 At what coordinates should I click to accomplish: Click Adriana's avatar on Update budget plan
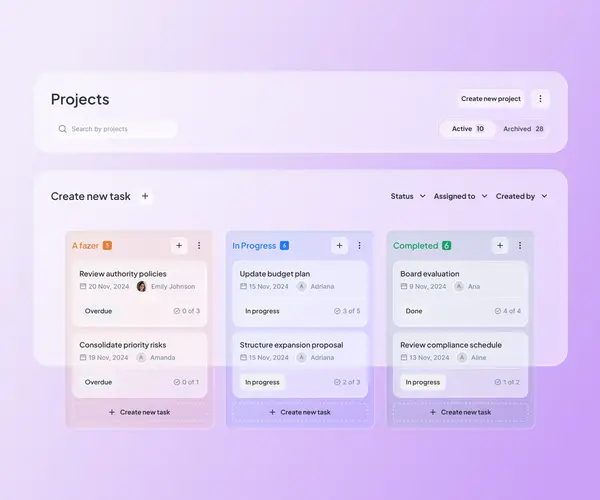point(302,286)
